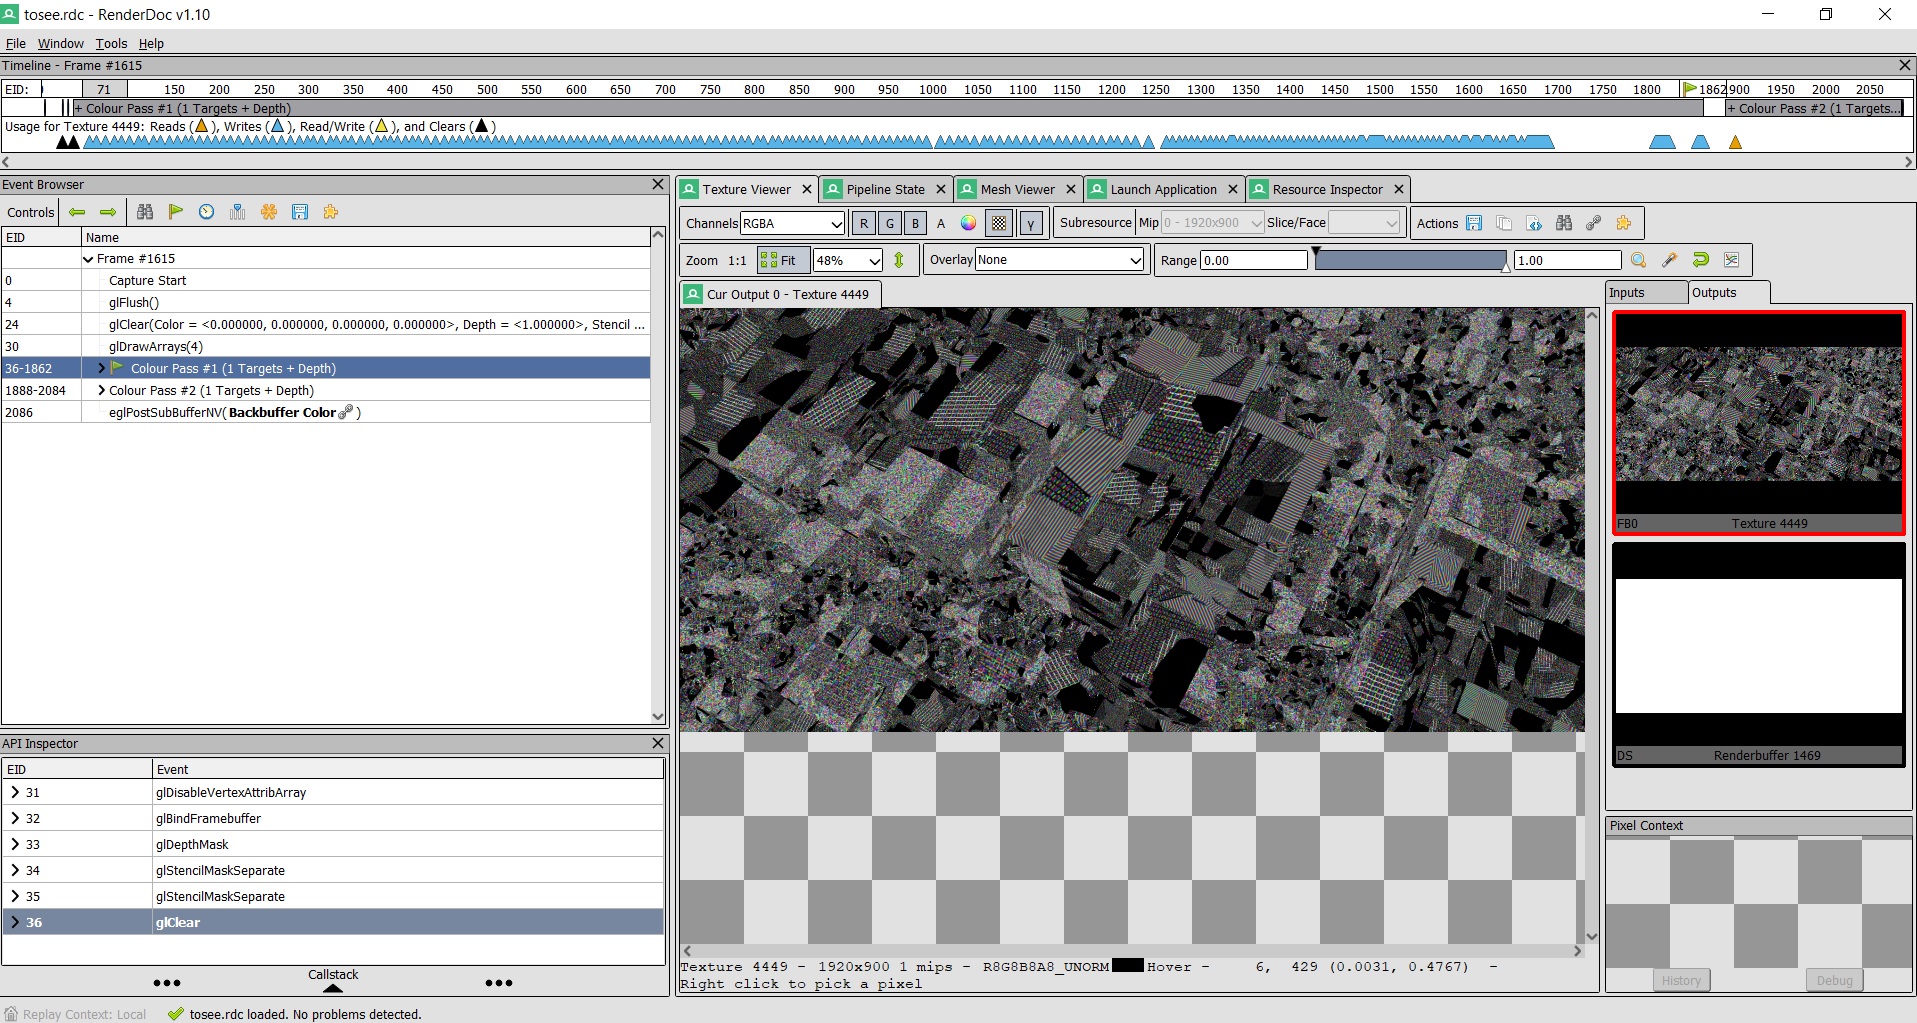The image size is (1917, 1023).
Task: Enable gamma correction with the γ toggle
Action: click(1031, 223)
